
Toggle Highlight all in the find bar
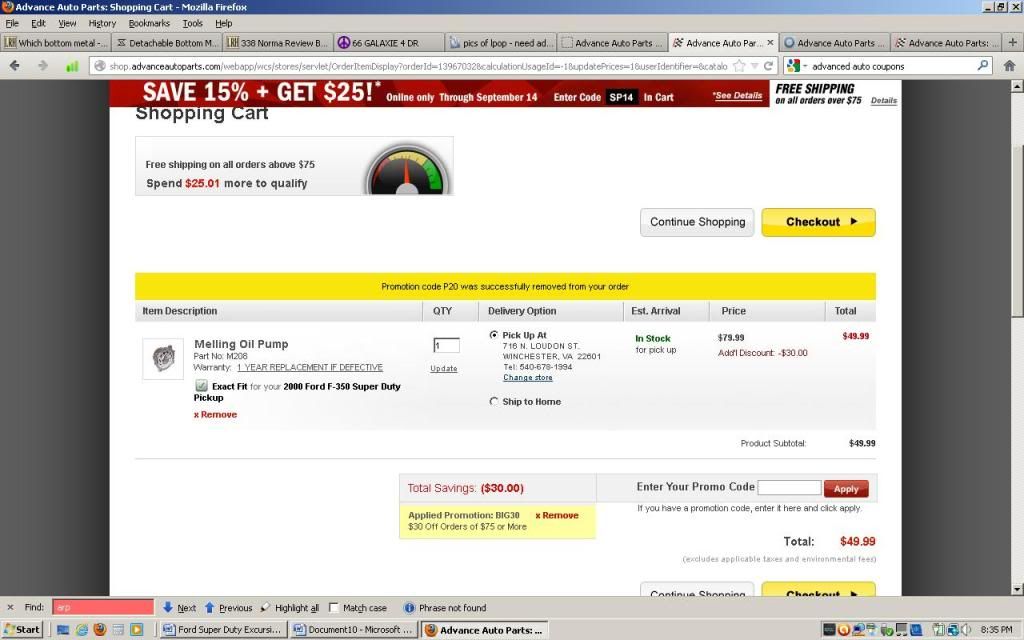pyautogui.click(x=289, y=607)
